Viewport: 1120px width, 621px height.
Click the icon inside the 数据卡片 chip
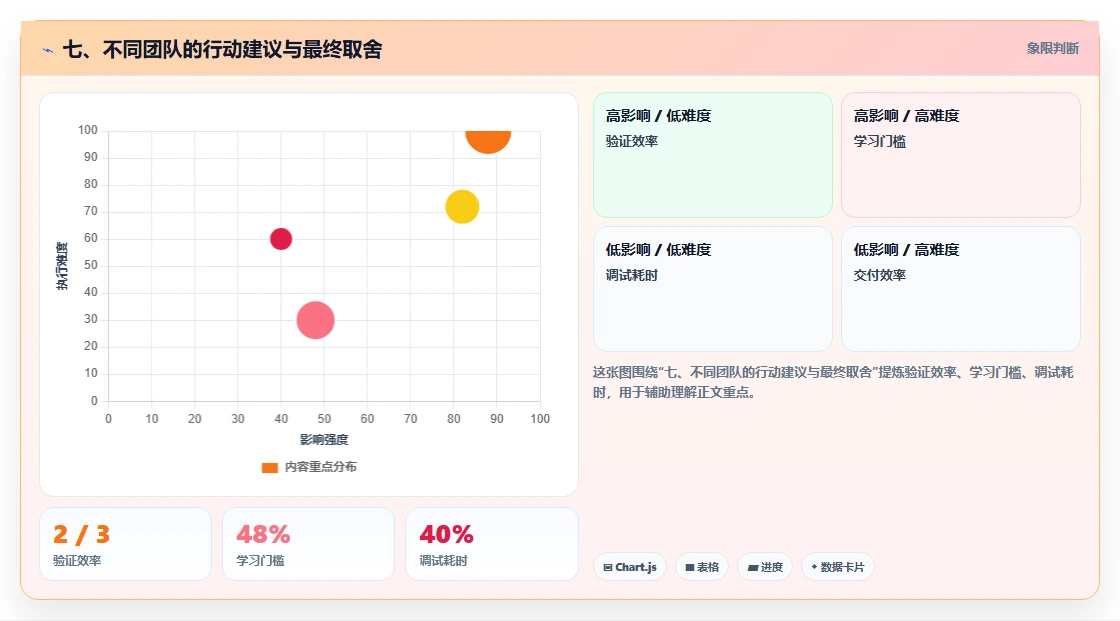click(814, 567)
